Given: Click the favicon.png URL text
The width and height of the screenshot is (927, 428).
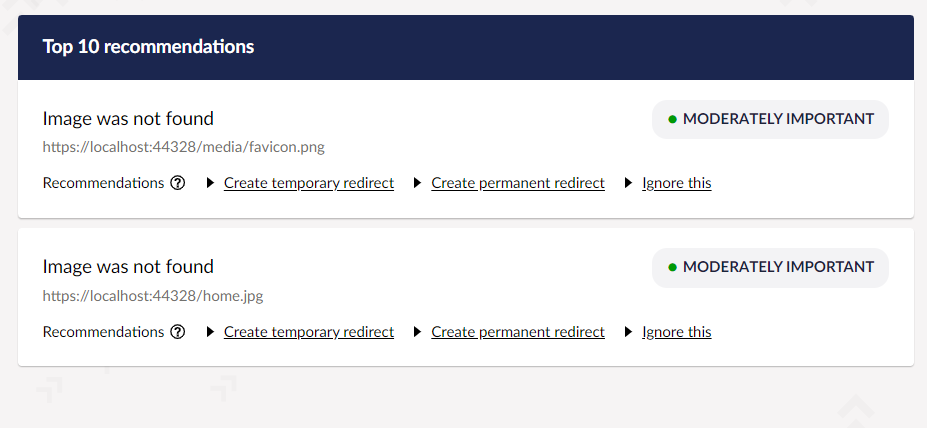Looking at the screenshot, I should point(183,147).
